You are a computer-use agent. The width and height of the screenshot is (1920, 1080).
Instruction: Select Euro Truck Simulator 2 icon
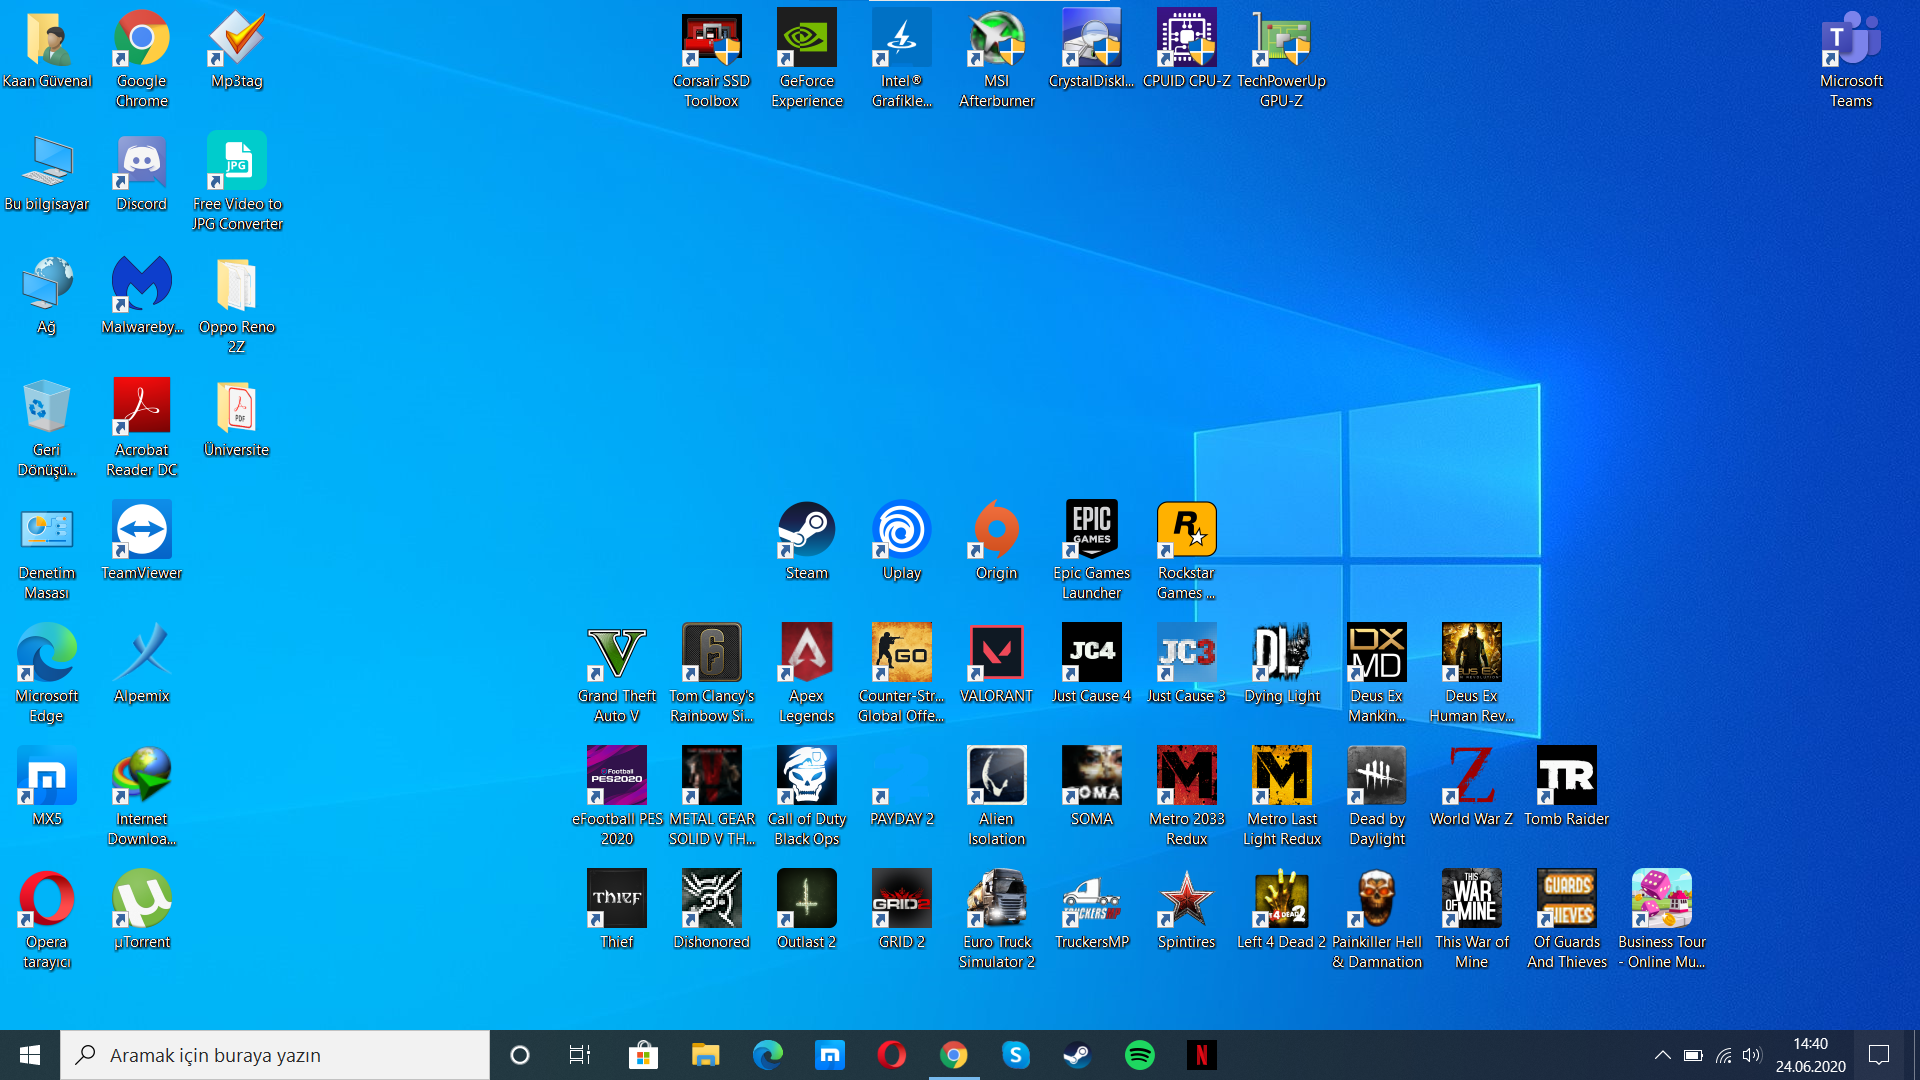(996, 920)
